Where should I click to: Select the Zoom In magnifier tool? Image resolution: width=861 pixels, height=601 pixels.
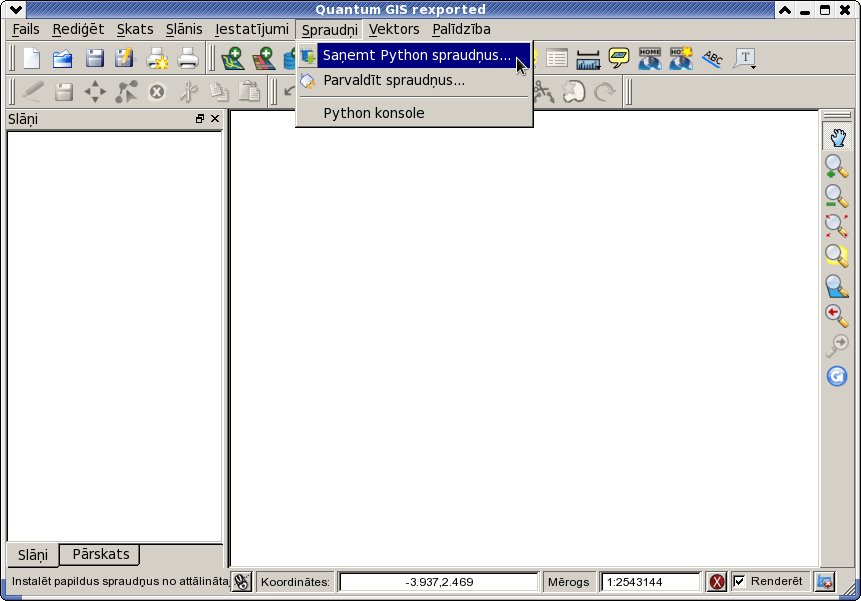(837, 166)
